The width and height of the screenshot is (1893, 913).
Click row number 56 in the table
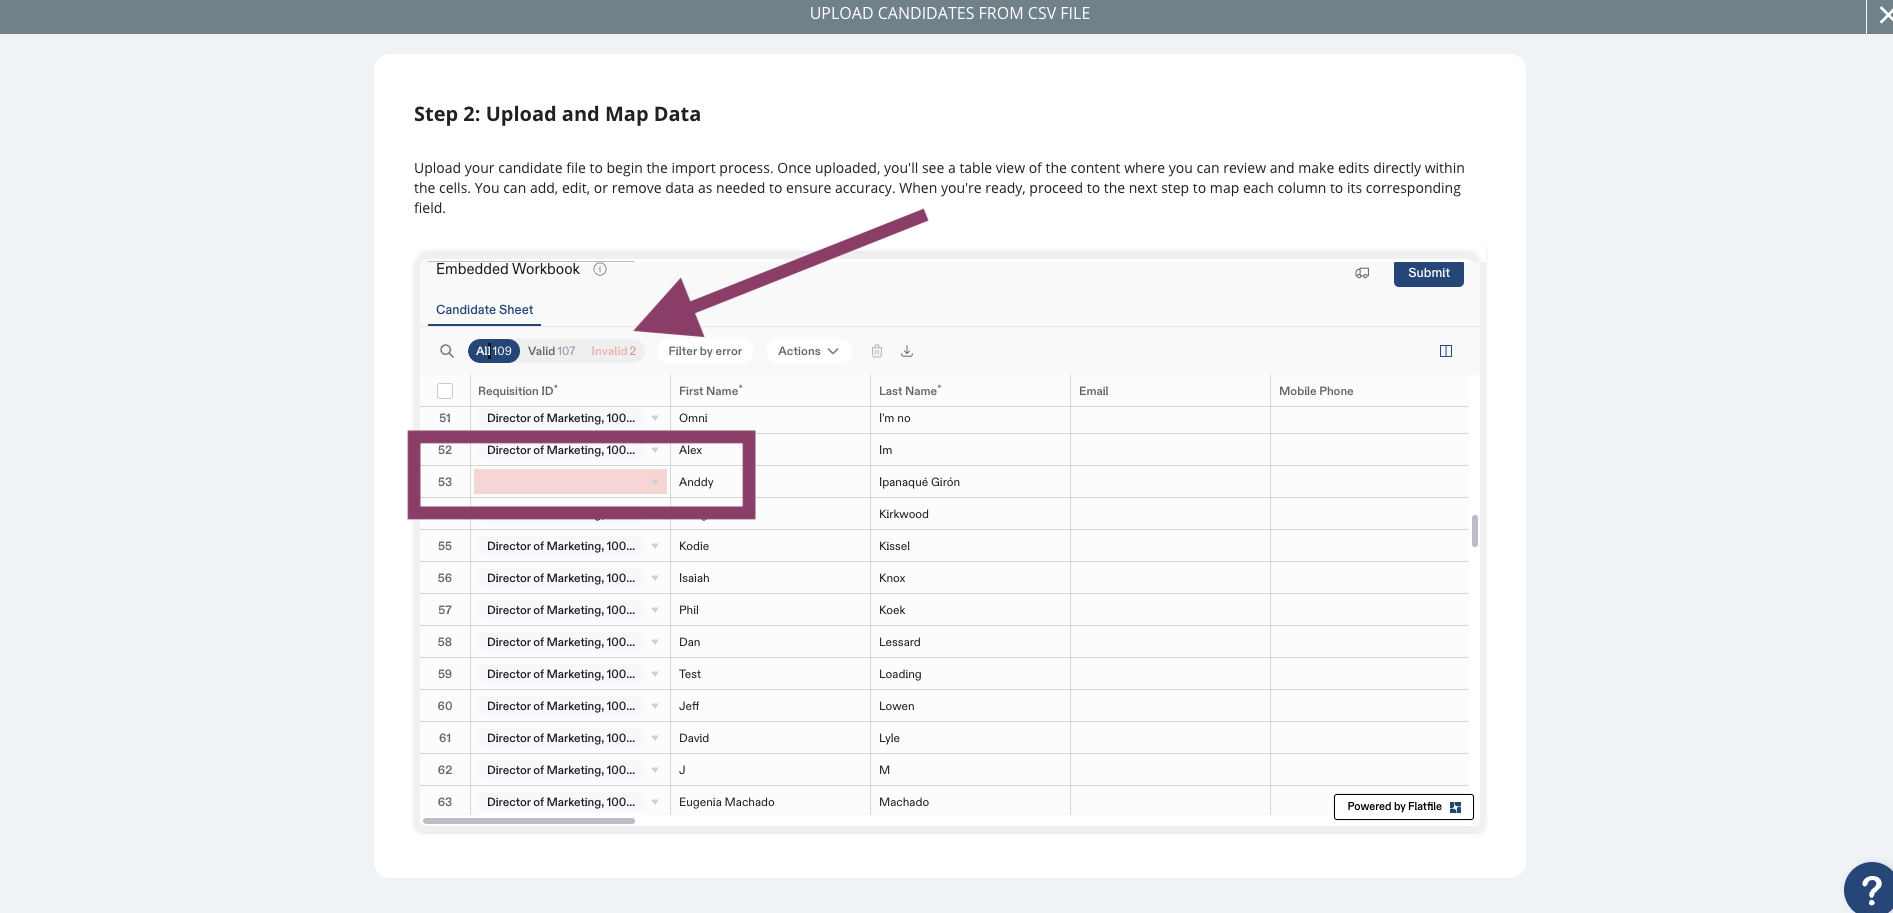[445, 578]
